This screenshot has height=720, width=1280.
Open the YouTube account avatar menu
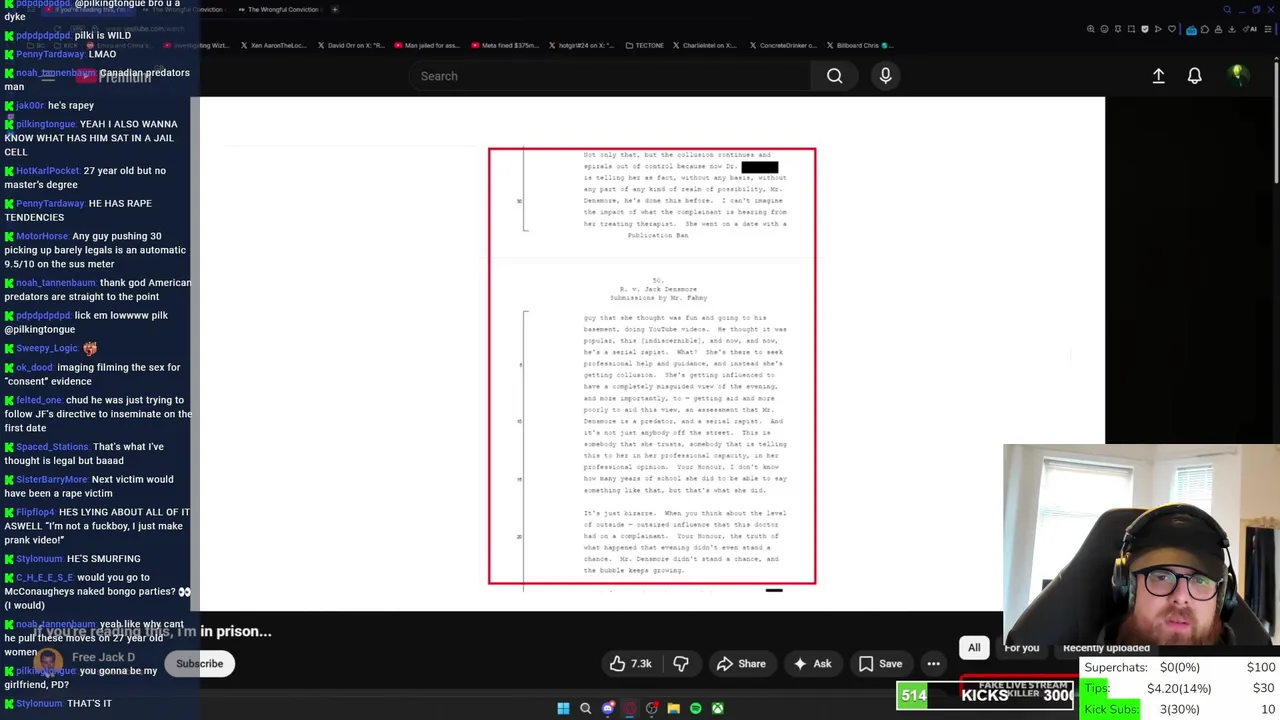click(x=1238, y=75)
